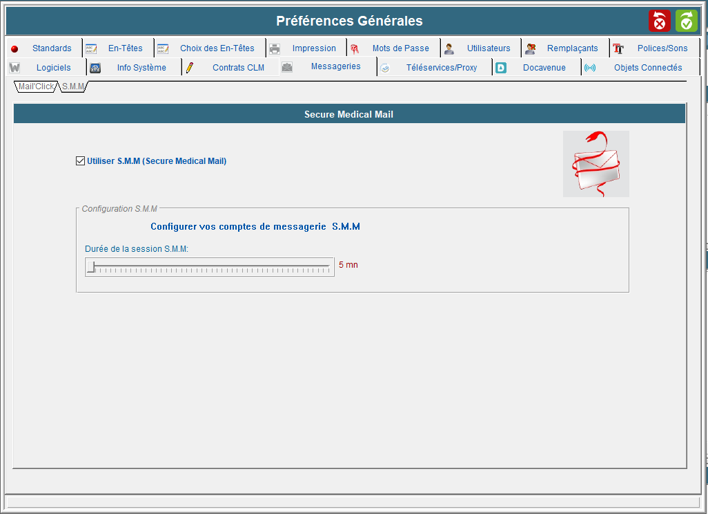Switch to the Mots de Passe tab
708x514 pixels.
pyautogui.click(x=400, y=48)
